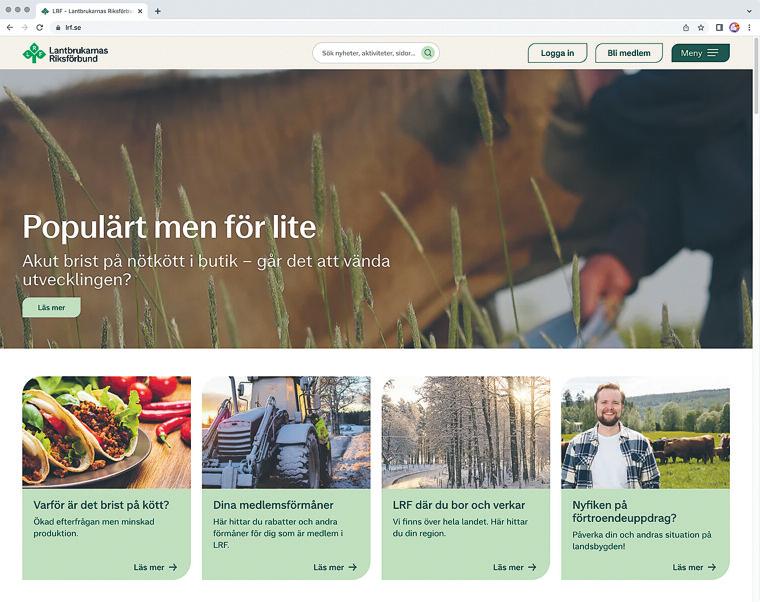Expand the Meny hamburger menu

click(700, 53)
